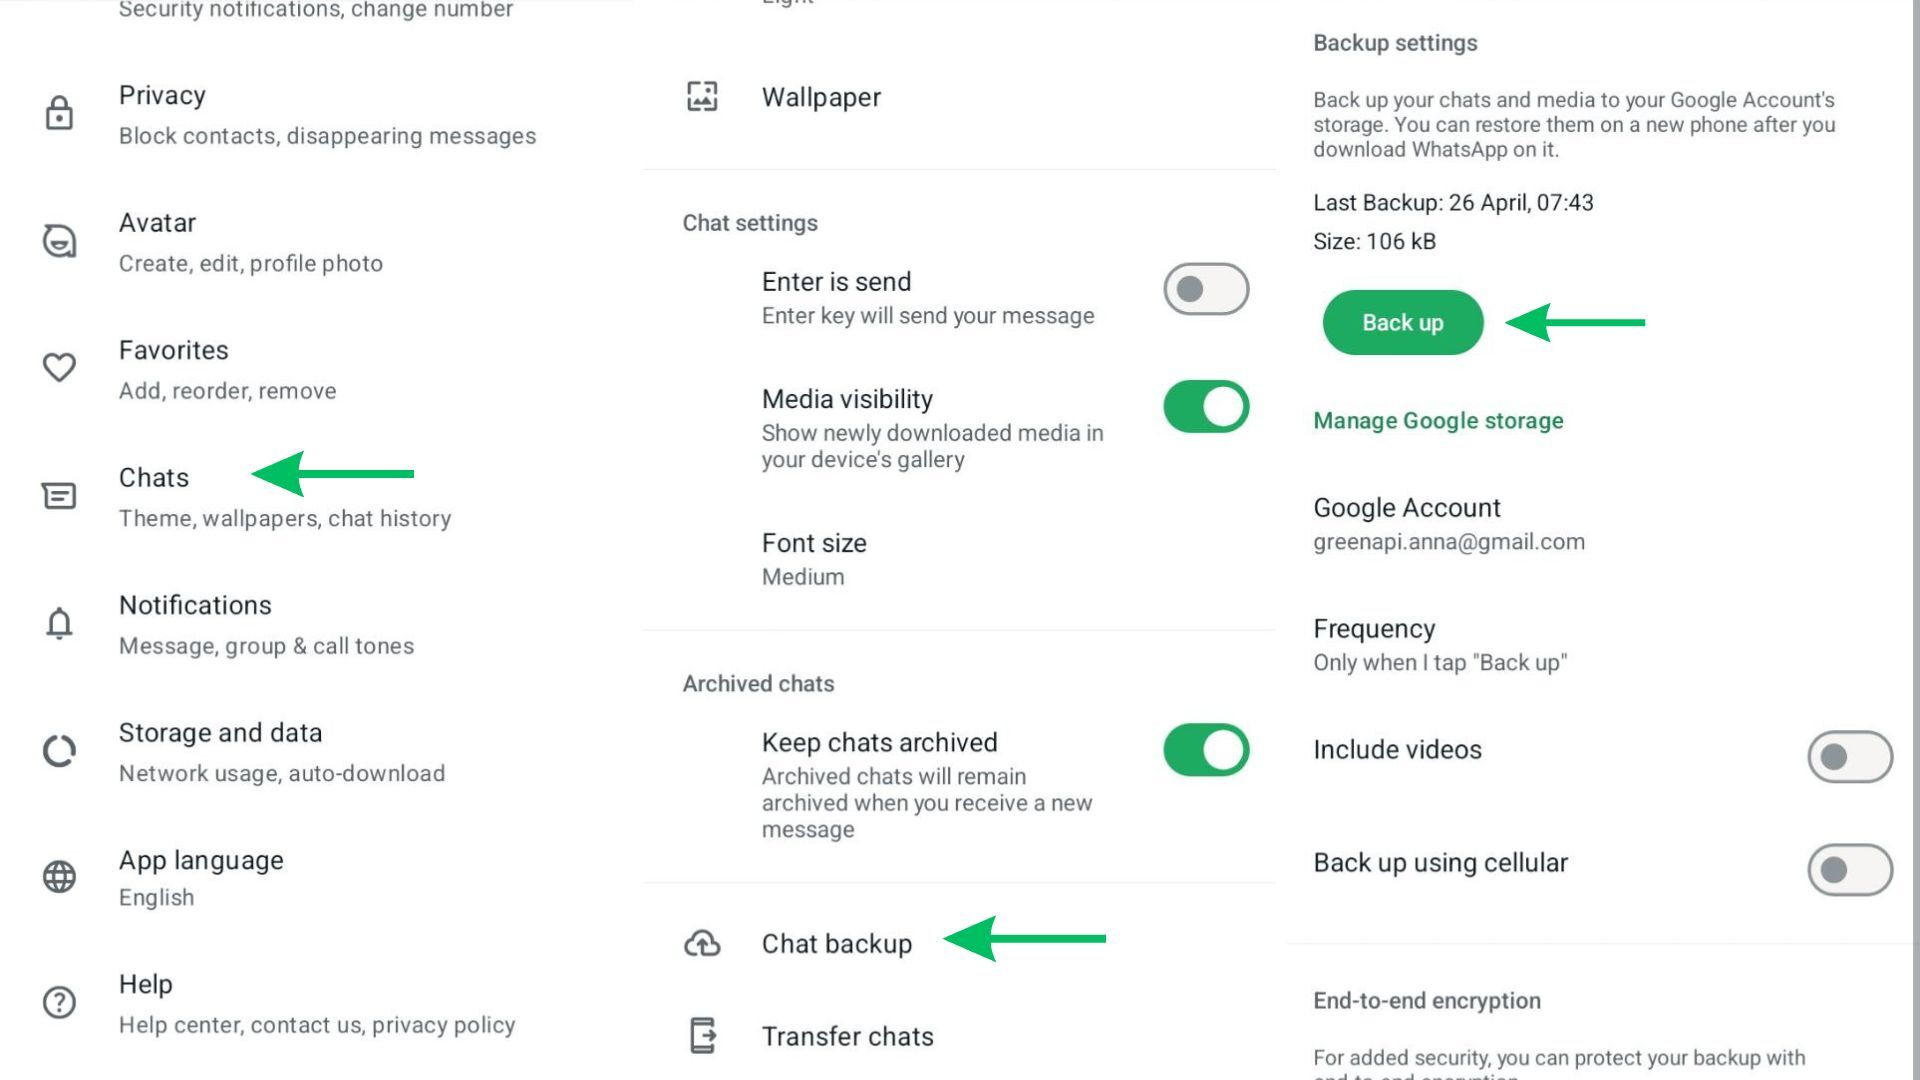Click the Help question mark icon
Image resolution: width=1920 pixels, height=1080 pixels.
click(59, 1002)
